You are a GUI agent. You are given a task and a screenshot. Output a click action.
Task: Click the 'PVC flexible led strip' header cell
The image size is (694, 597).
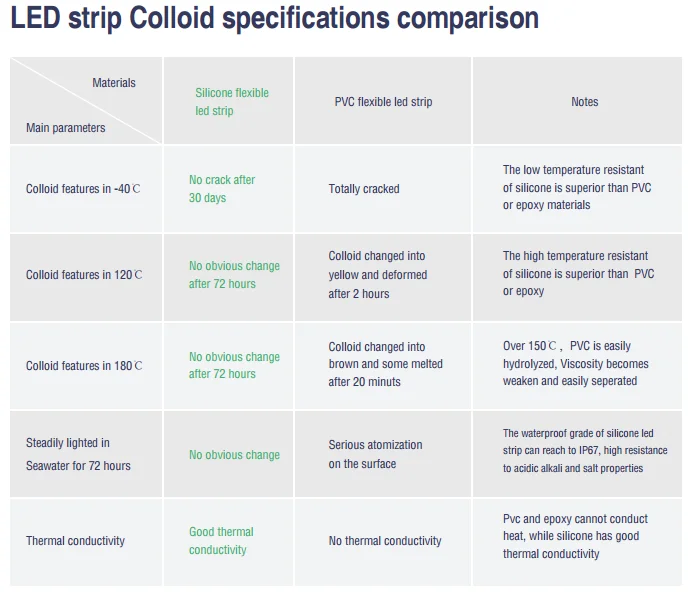coord(383,101)
